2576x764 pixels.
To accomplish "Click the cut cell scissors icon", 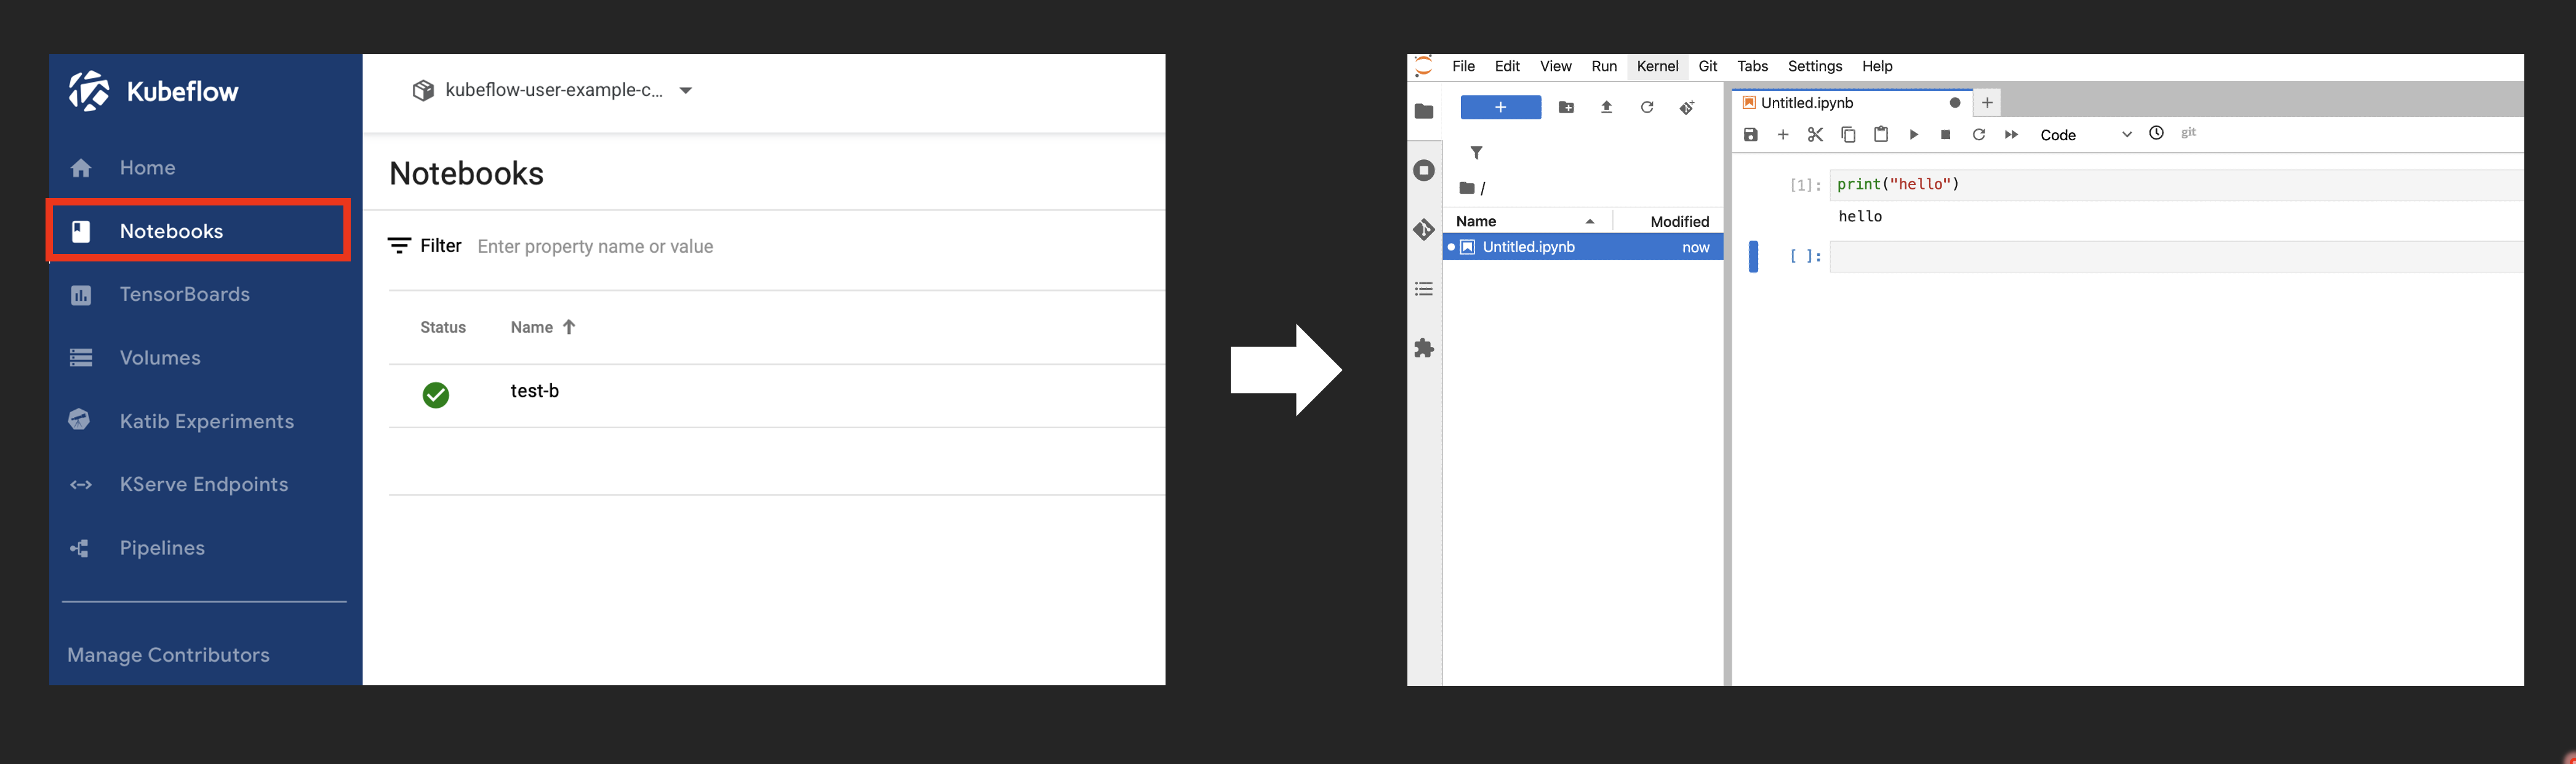I will pos(1815,135).
